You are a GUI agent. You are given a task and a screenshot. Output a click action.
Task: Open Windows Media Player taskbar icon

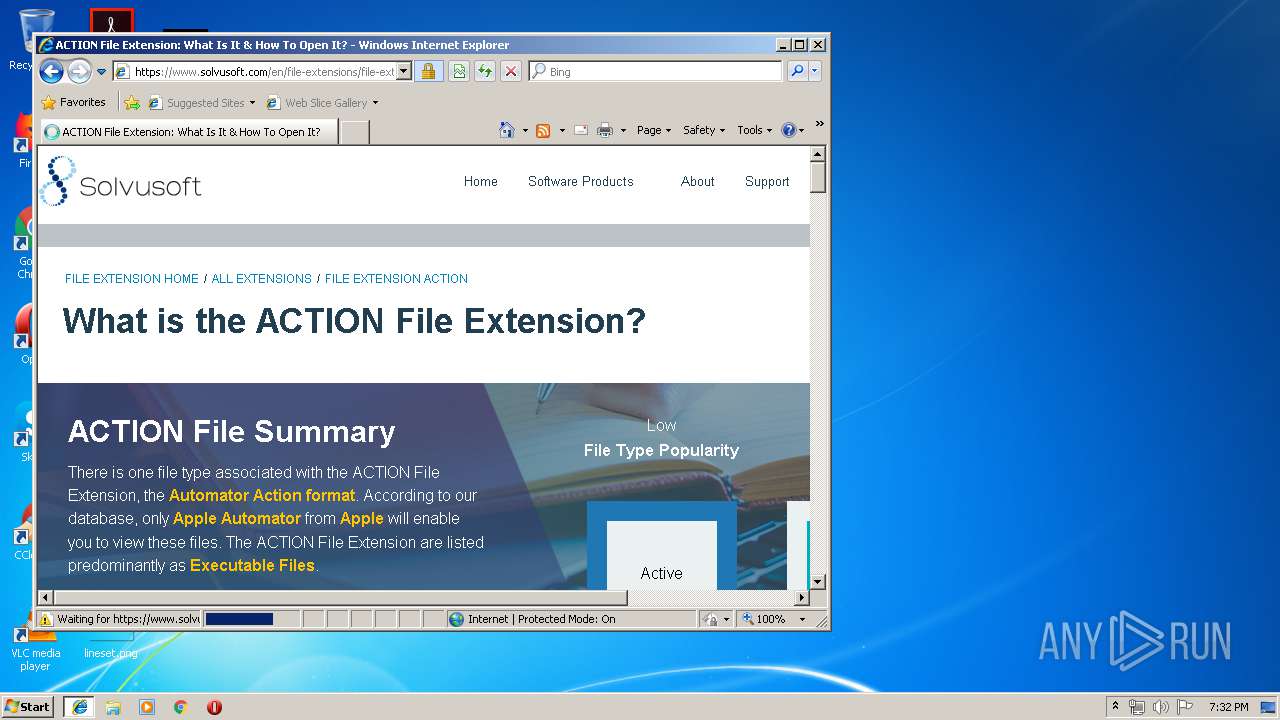point(147,706)
